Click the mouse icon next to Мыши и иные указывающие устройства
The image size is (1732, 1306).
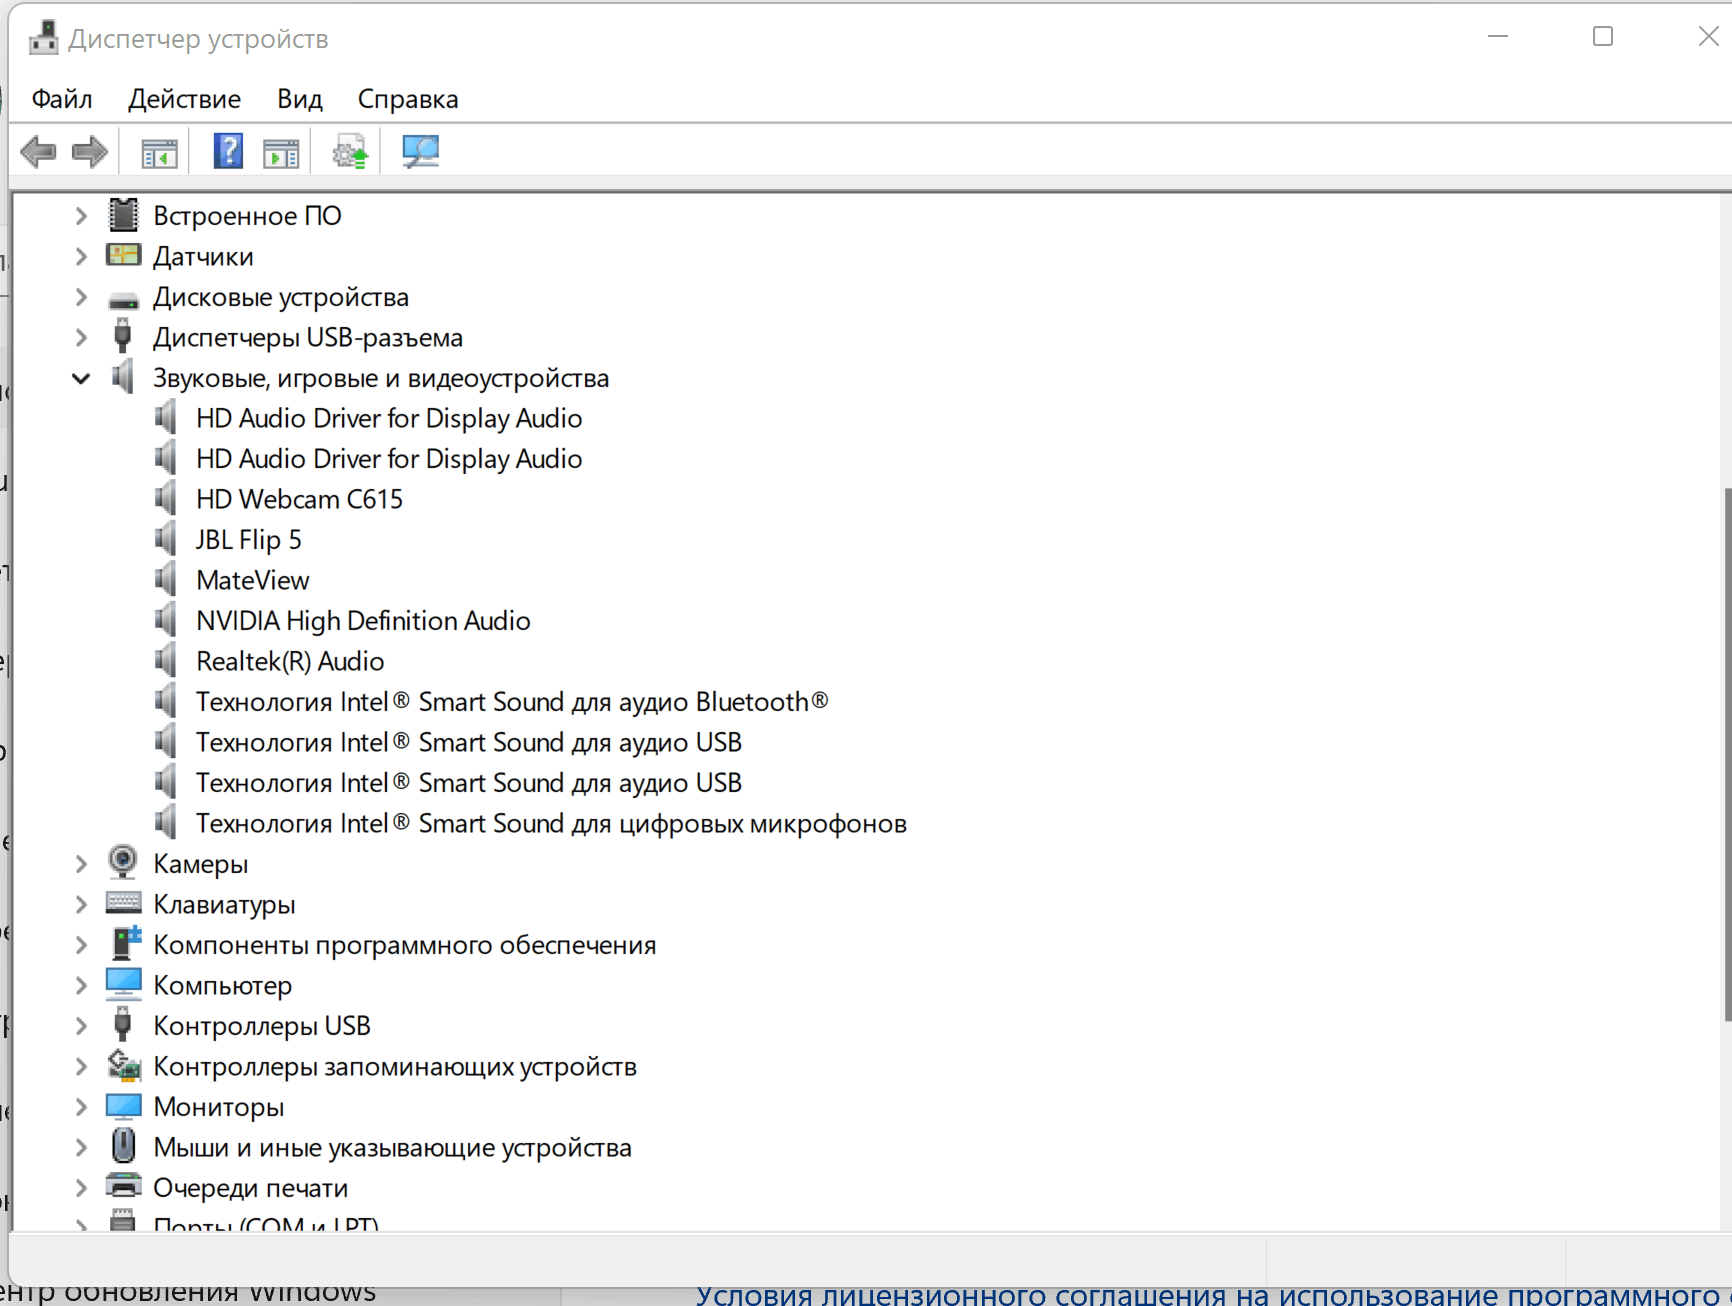(x=123, y=1146)
